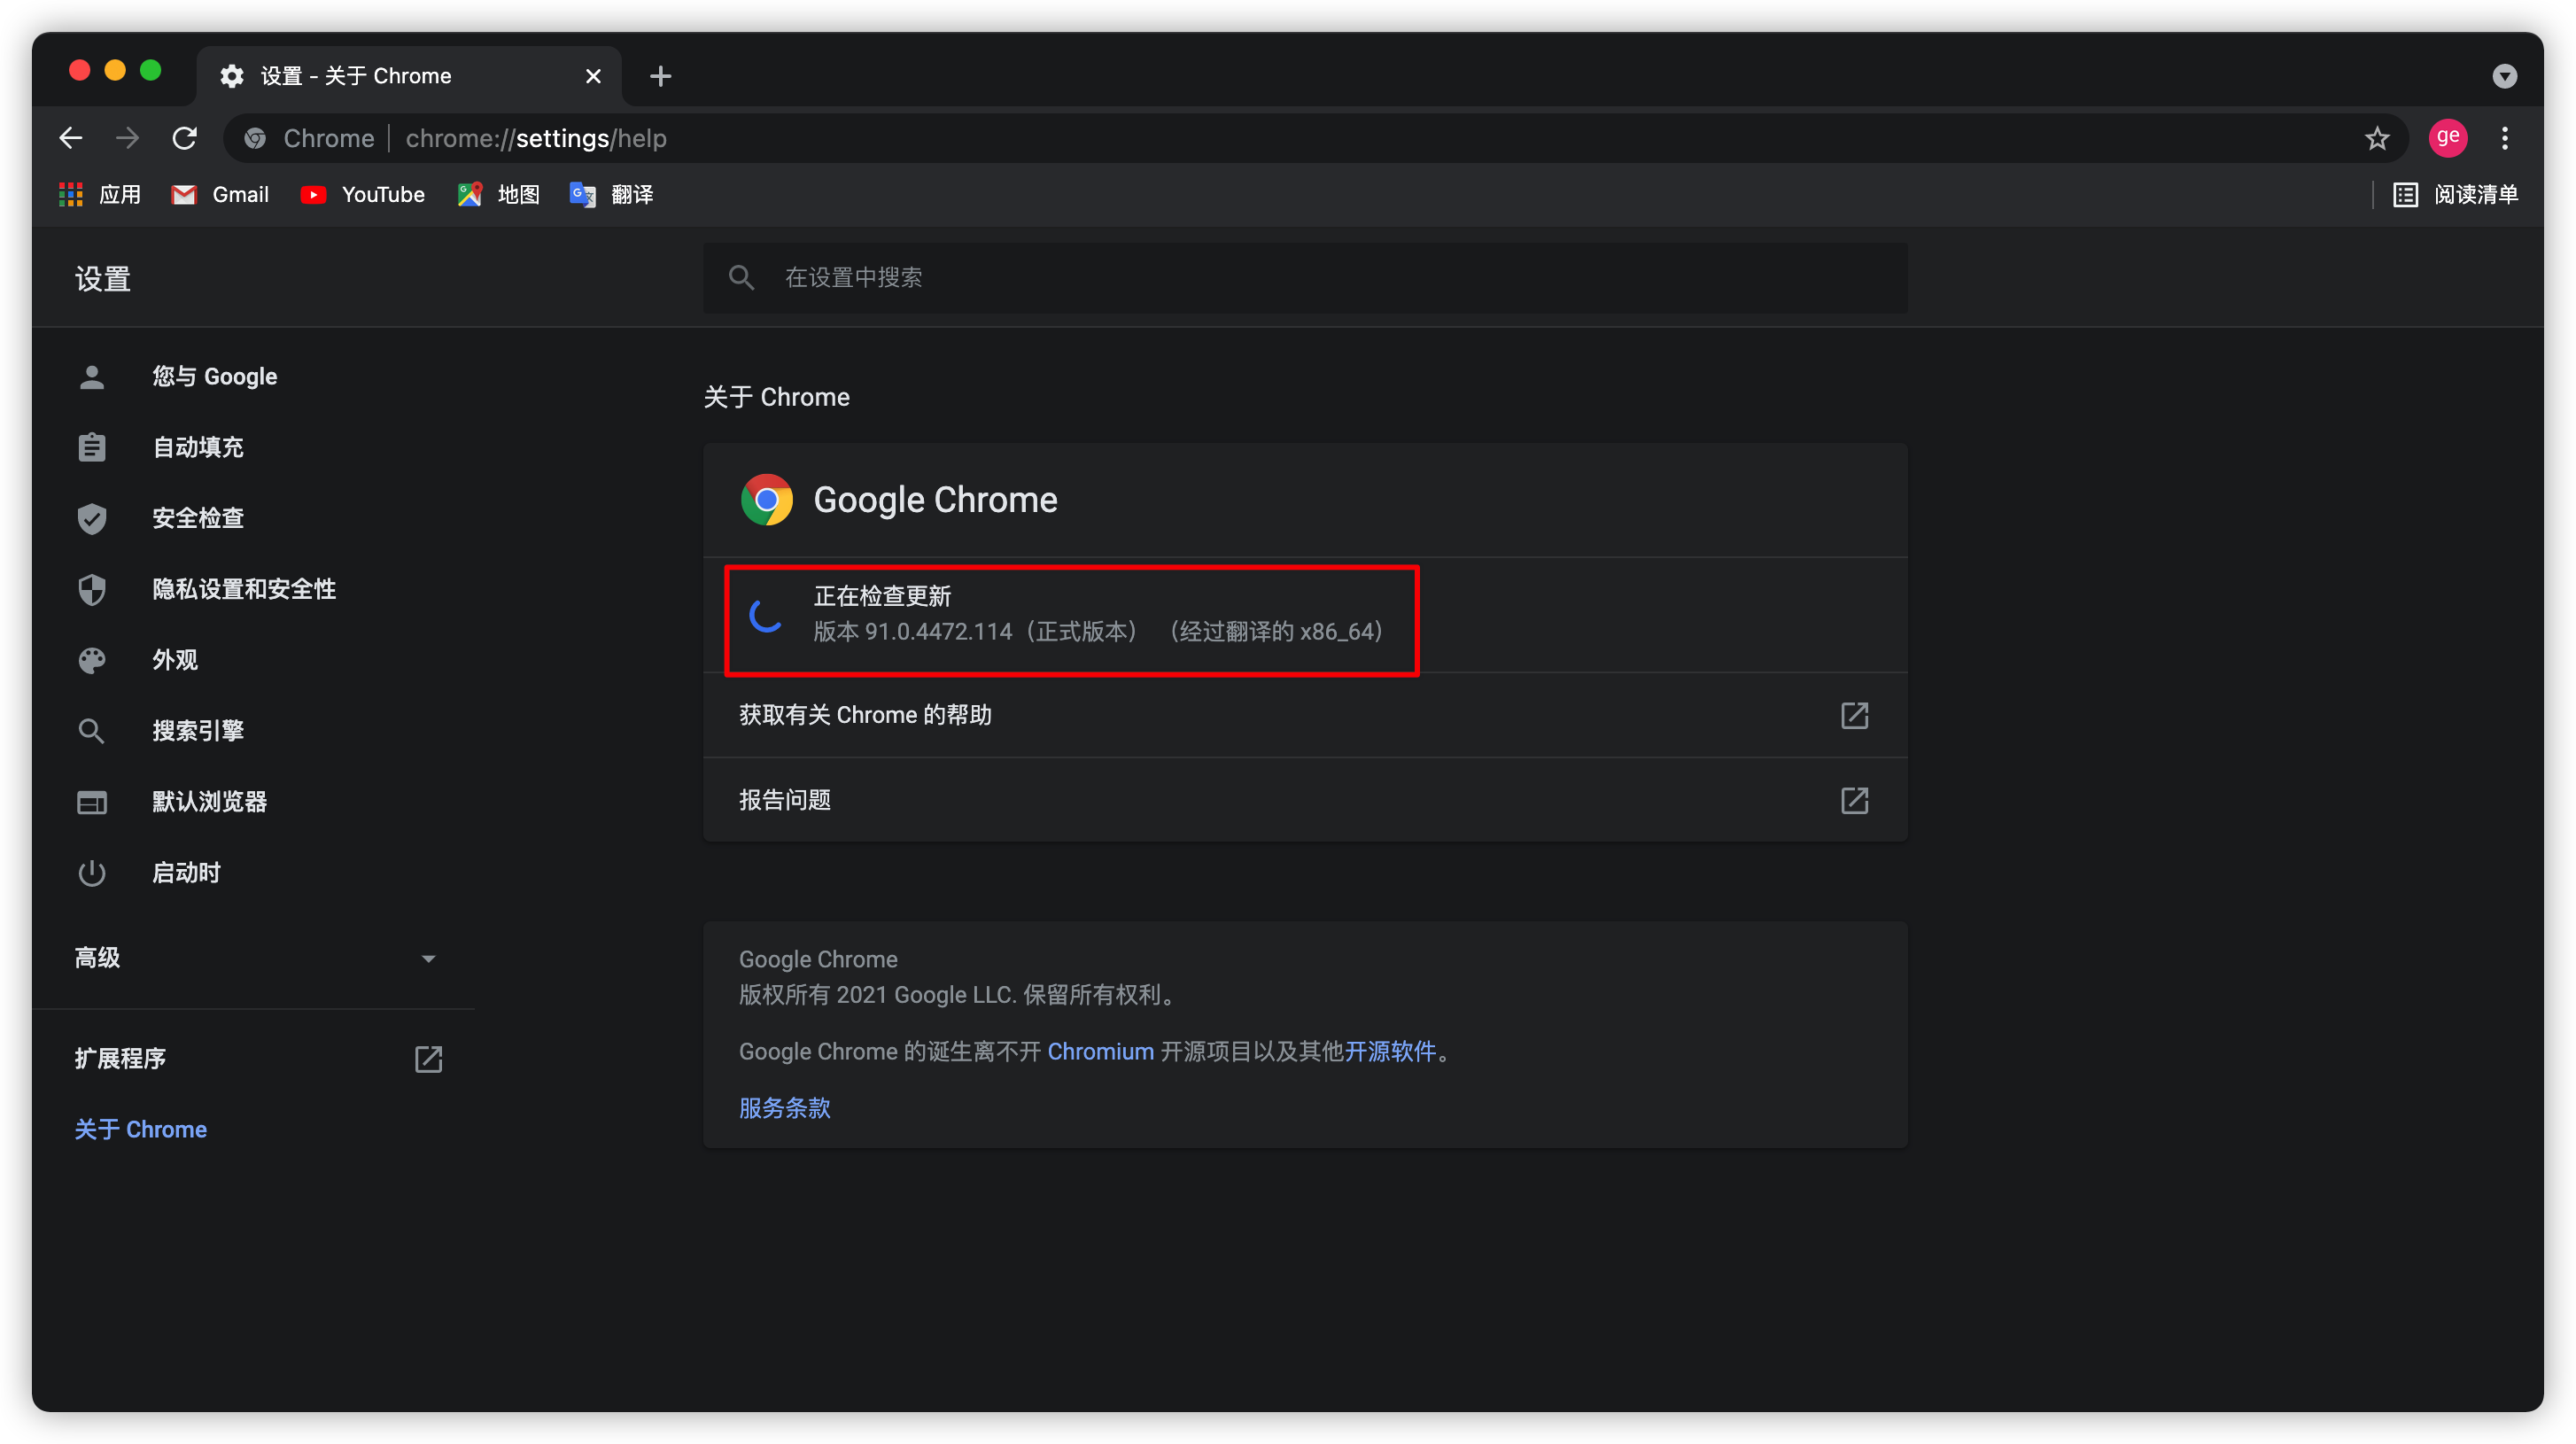Open 获取有关 Chrome 的帮助 external link icon
This screenshot has height=1444, width=2576.
pyautogui.click(x=1854, y=715)
